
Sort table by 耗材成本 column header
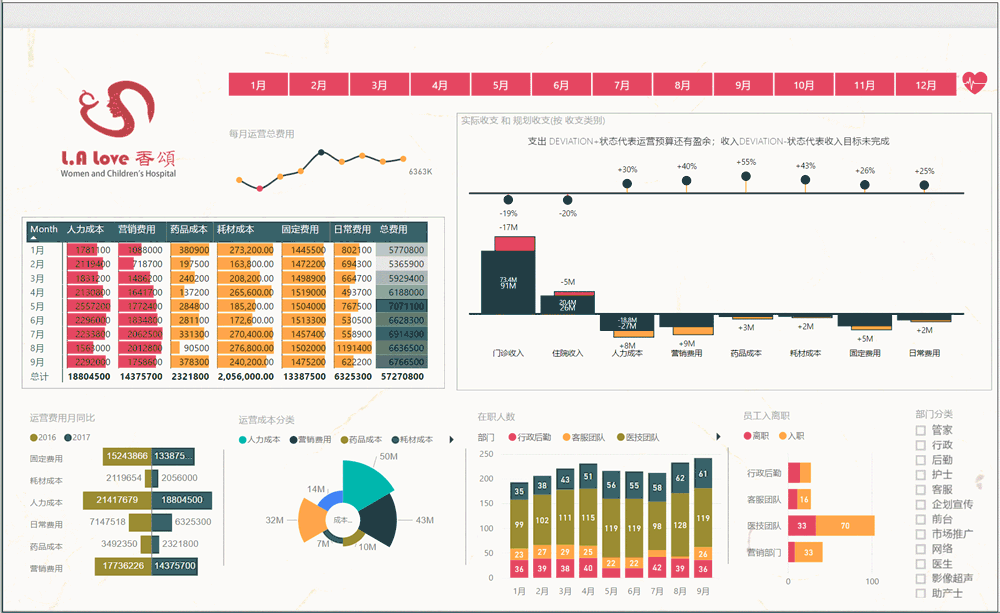(x=235, y=229)
